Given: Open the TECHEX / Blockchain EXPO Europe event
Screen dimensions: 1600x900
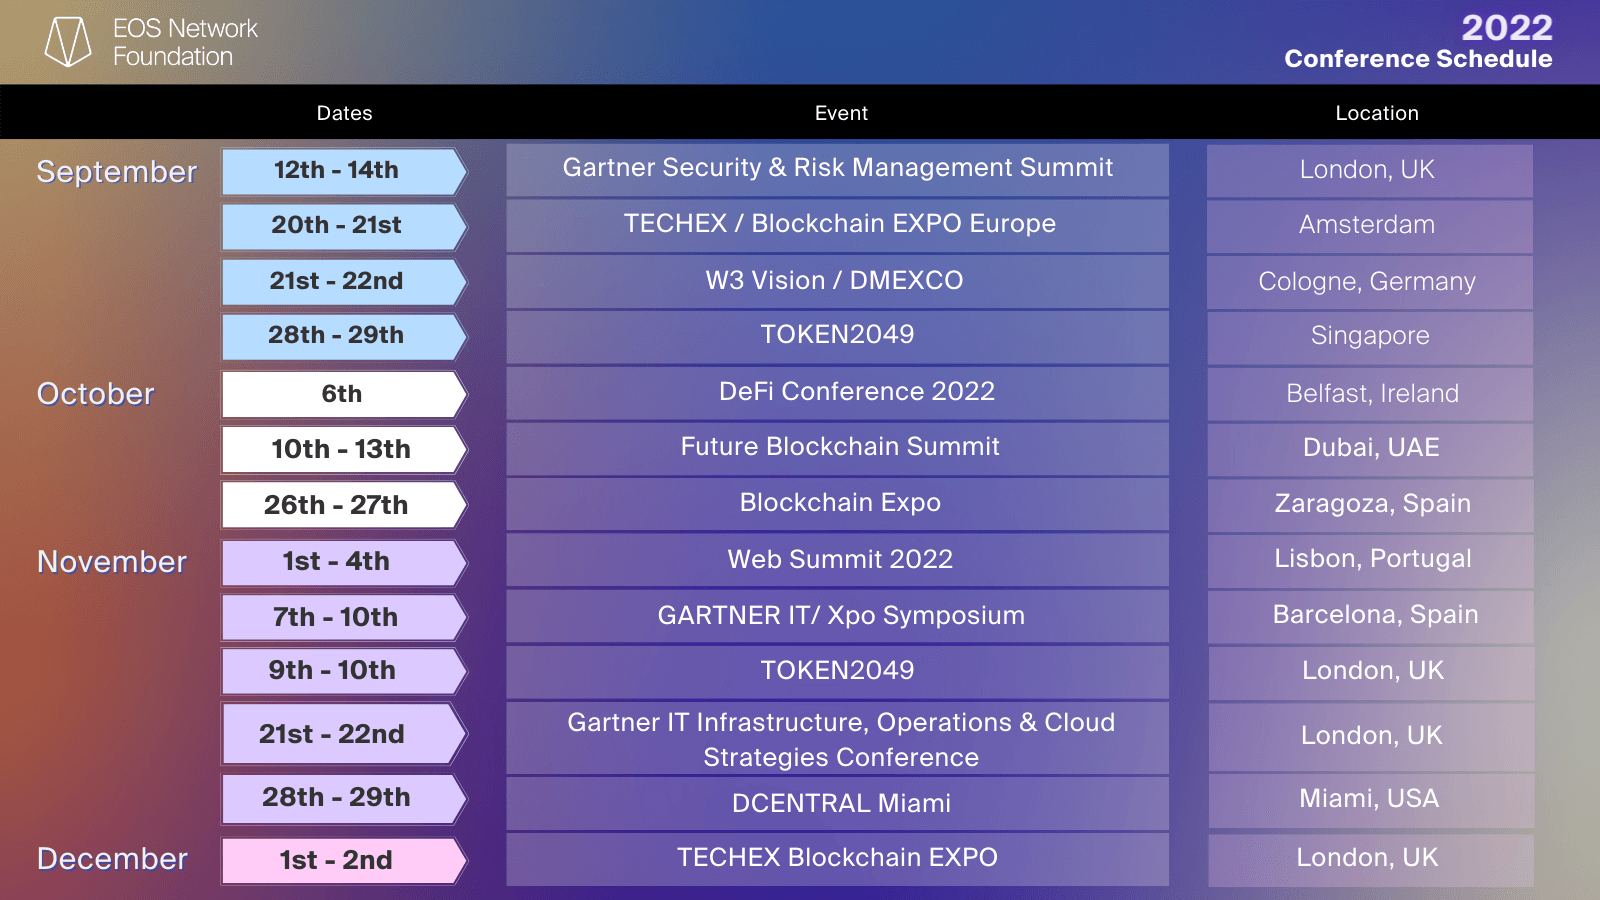Looking at the screenshot, I should coord(837,225).
